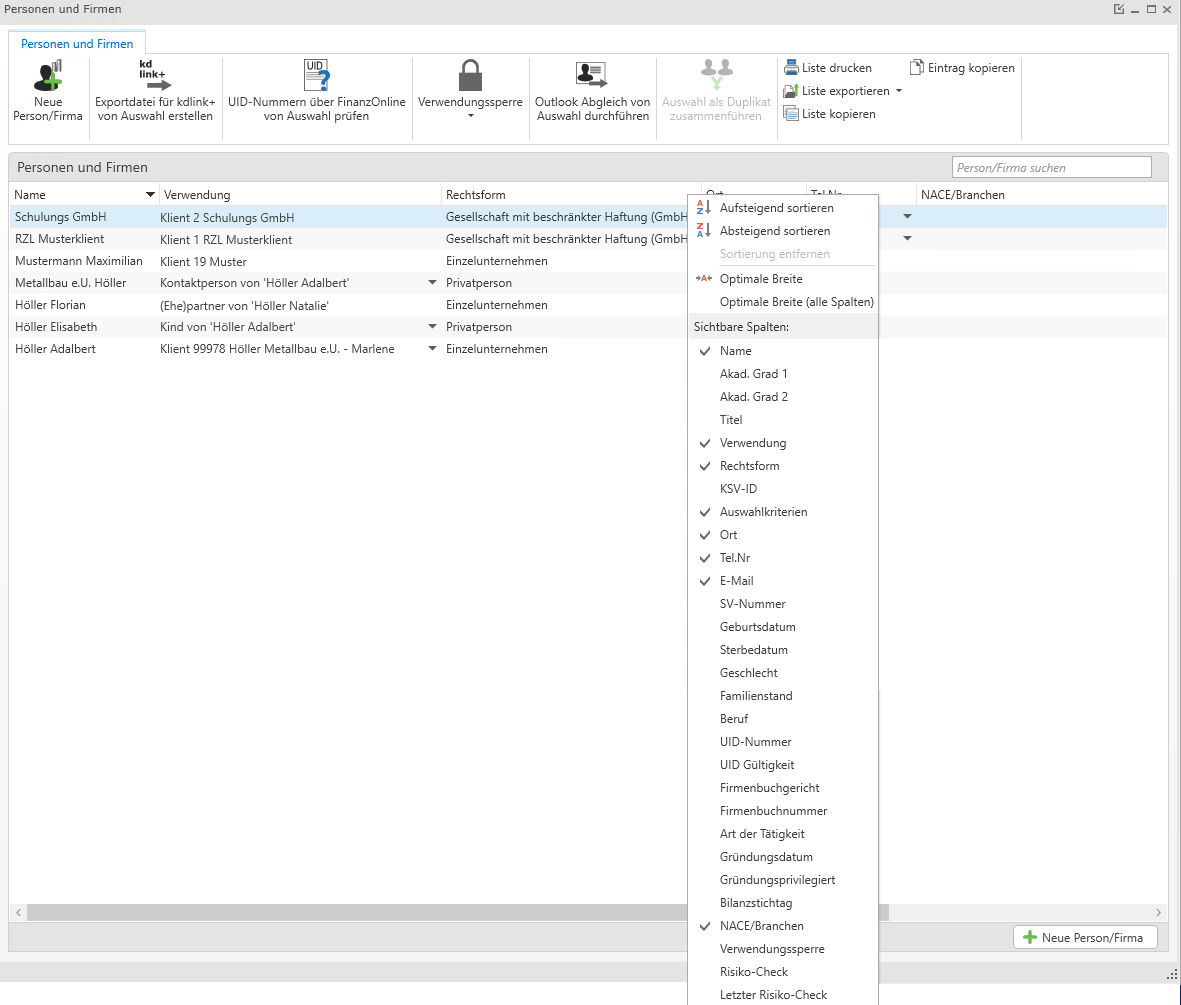Click the Person/Firma suchen search field
This screenshot has width=1181, height=1005.
1051,168
